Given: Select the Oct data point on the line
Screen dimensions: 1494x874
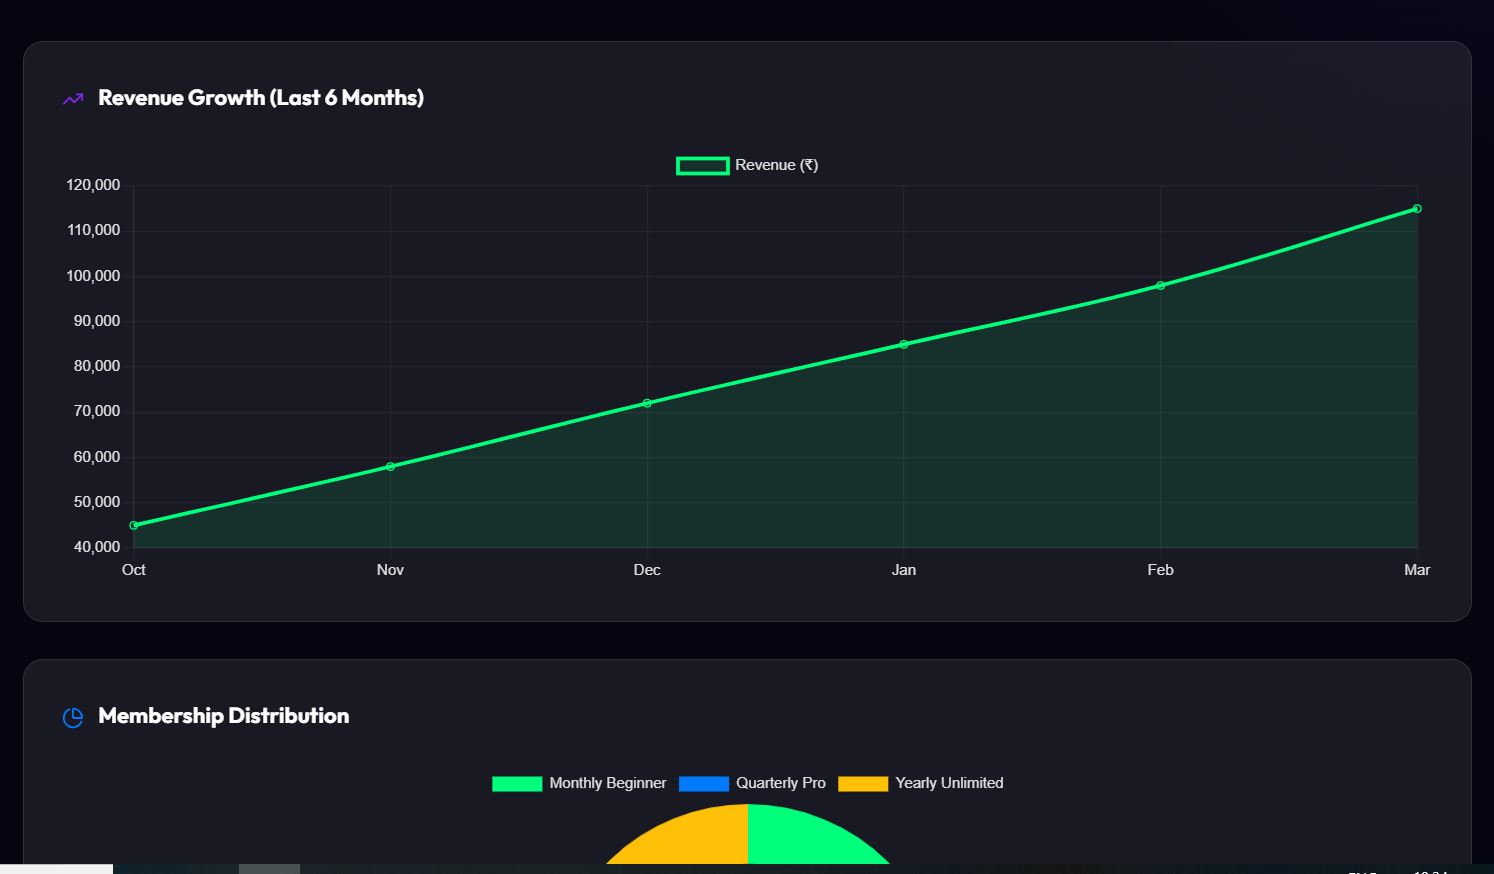Looking at the screenshot, I should click(134, 525).
